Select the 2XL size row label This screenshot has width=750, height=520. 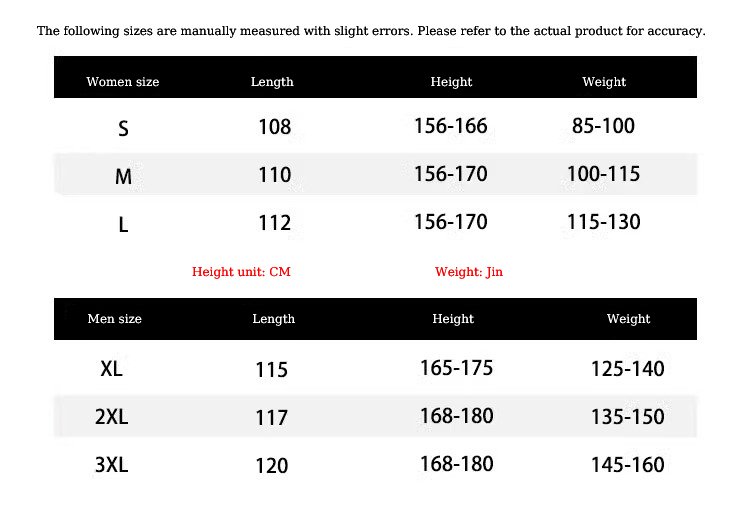click(111, 417)
